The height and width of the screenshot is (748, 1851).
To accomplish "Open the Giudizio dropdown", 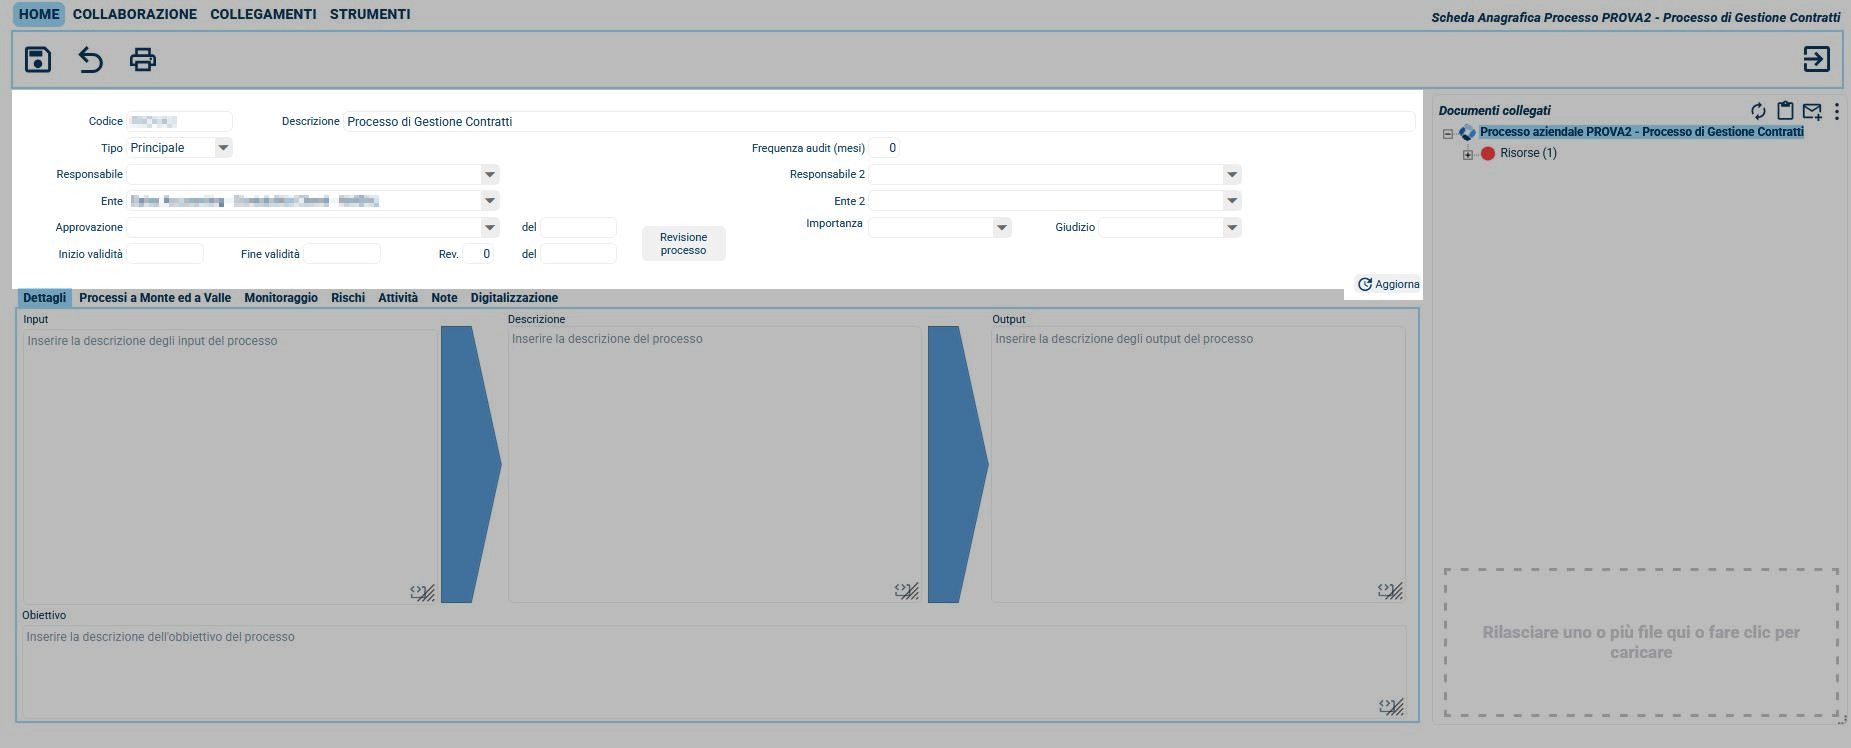I will click(1231, 228).
